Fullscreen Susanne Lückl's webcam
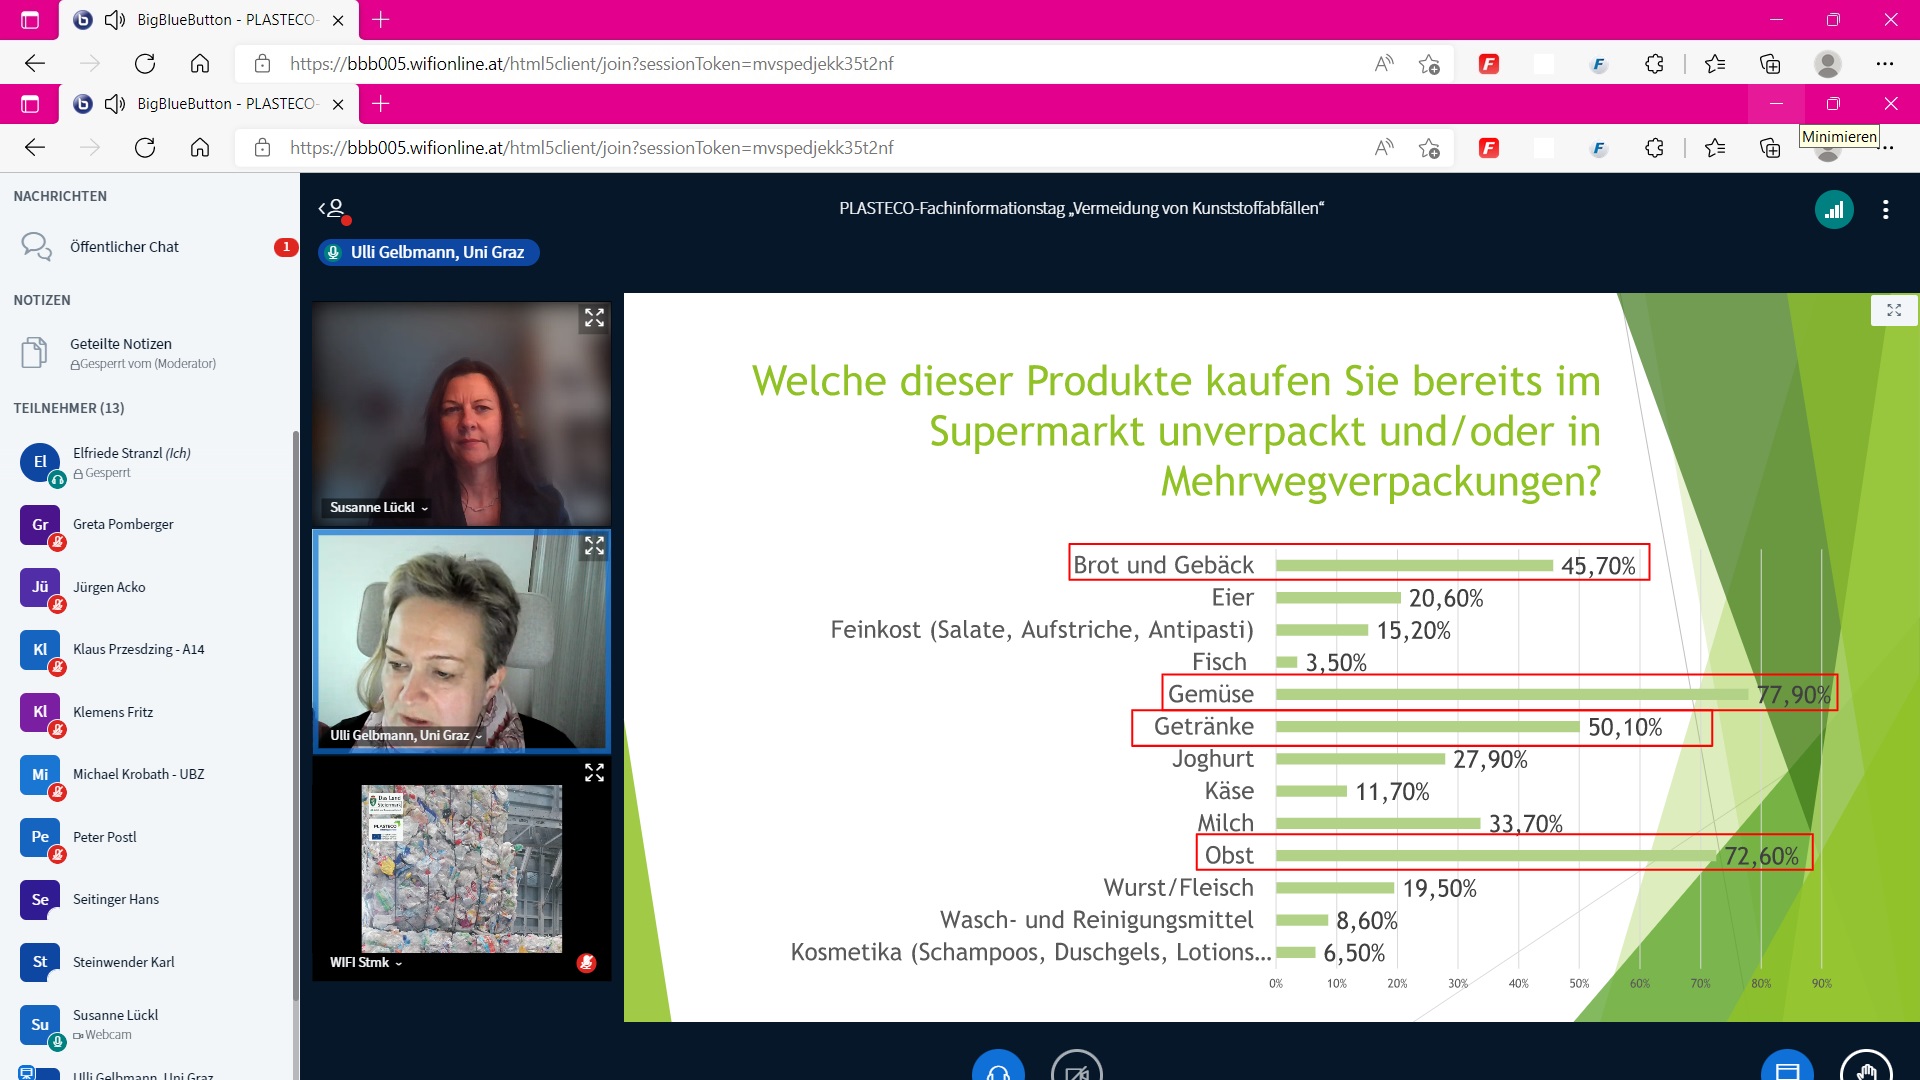This screenshot has height=1080, width=1920. [594, 318]
